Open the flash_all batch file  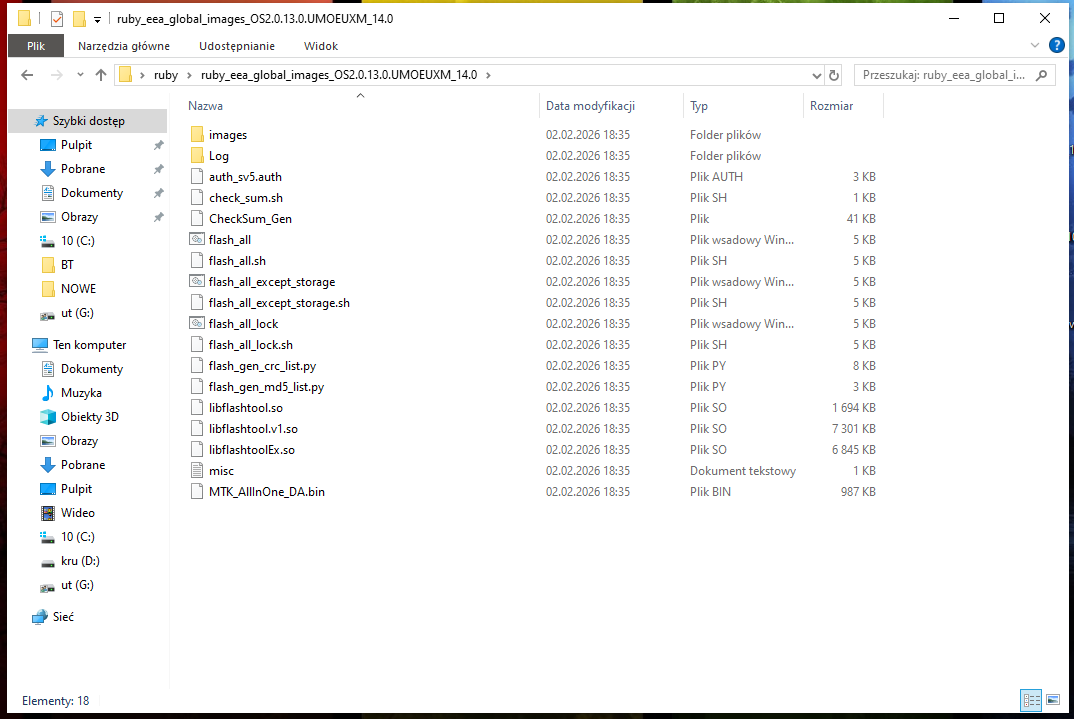tap(230, 240)
